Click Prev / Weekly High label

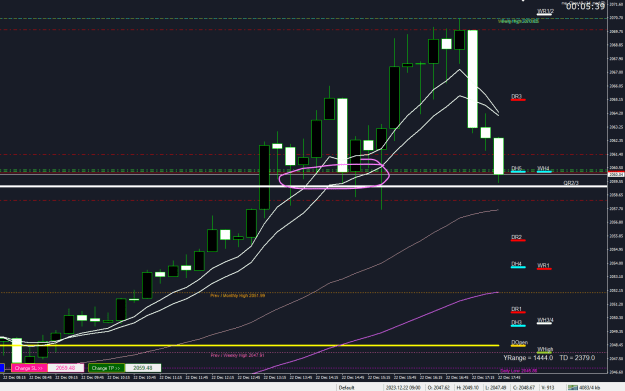[x=238, y=355]
